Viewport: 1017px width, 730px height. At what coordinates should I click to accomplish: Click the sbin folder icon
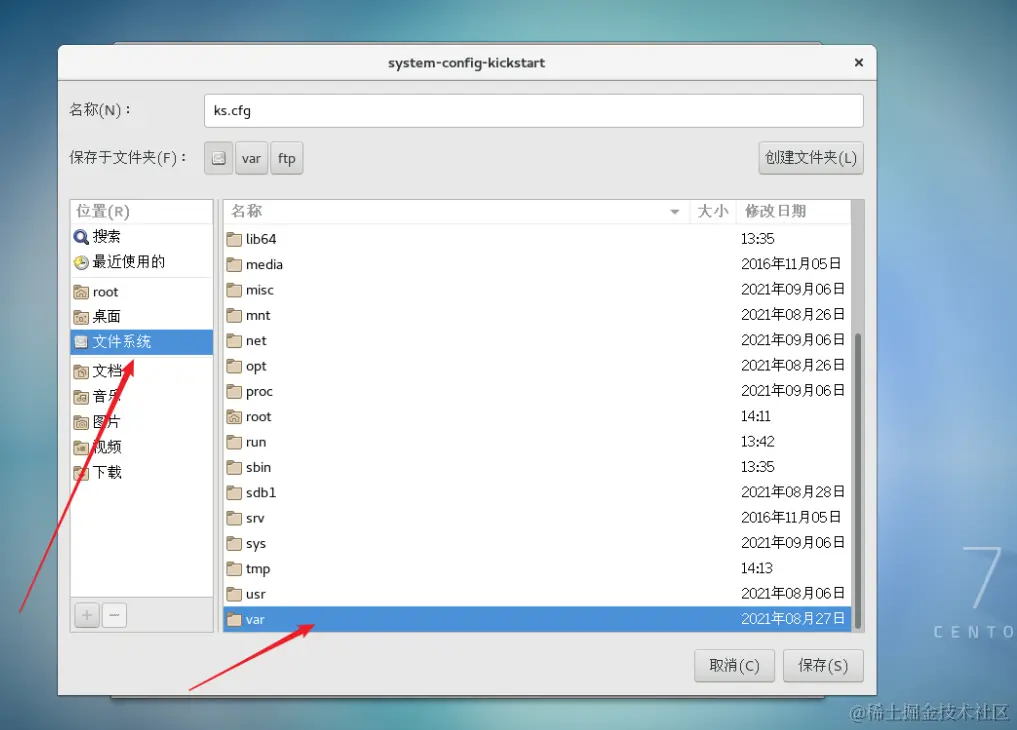tap(234, 467)
